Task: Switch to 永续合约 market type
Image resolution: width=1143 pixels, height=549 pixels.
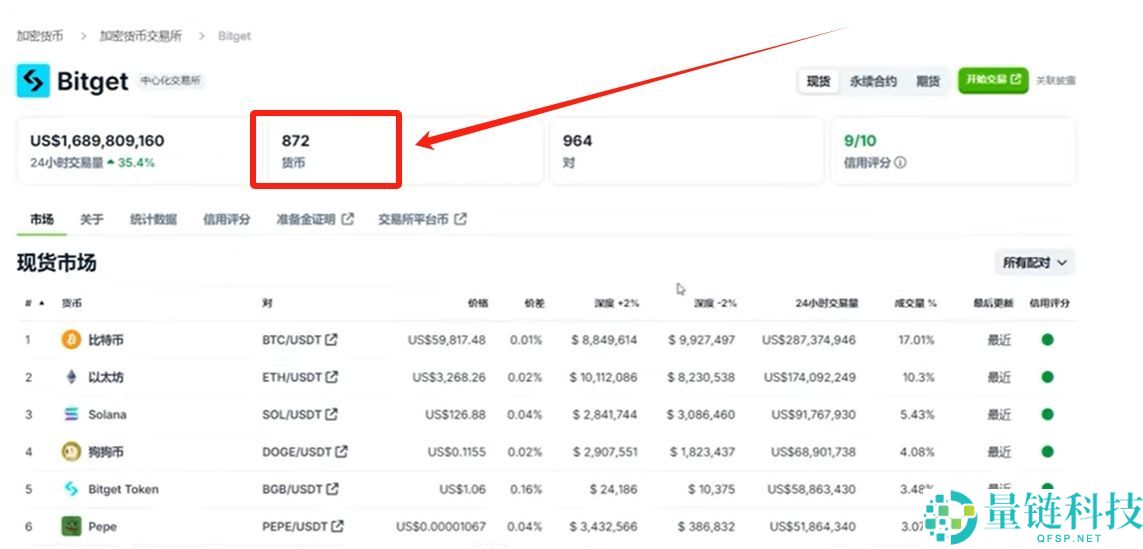Action: 873,81
